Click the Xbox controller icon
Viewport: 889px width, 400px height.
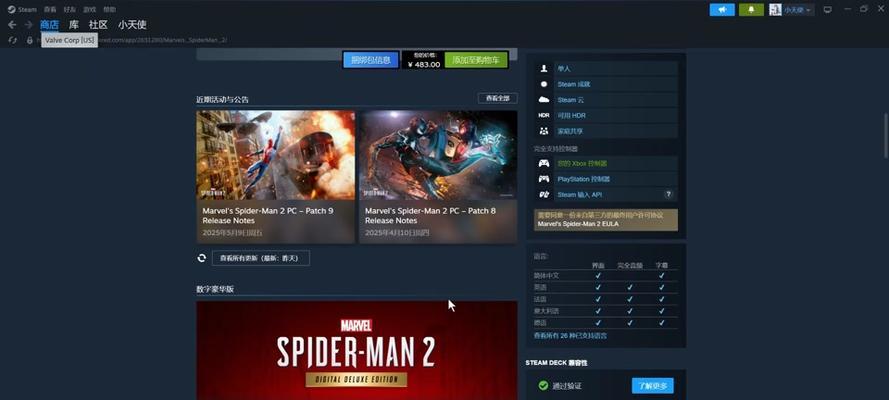[x=544, y=163]
